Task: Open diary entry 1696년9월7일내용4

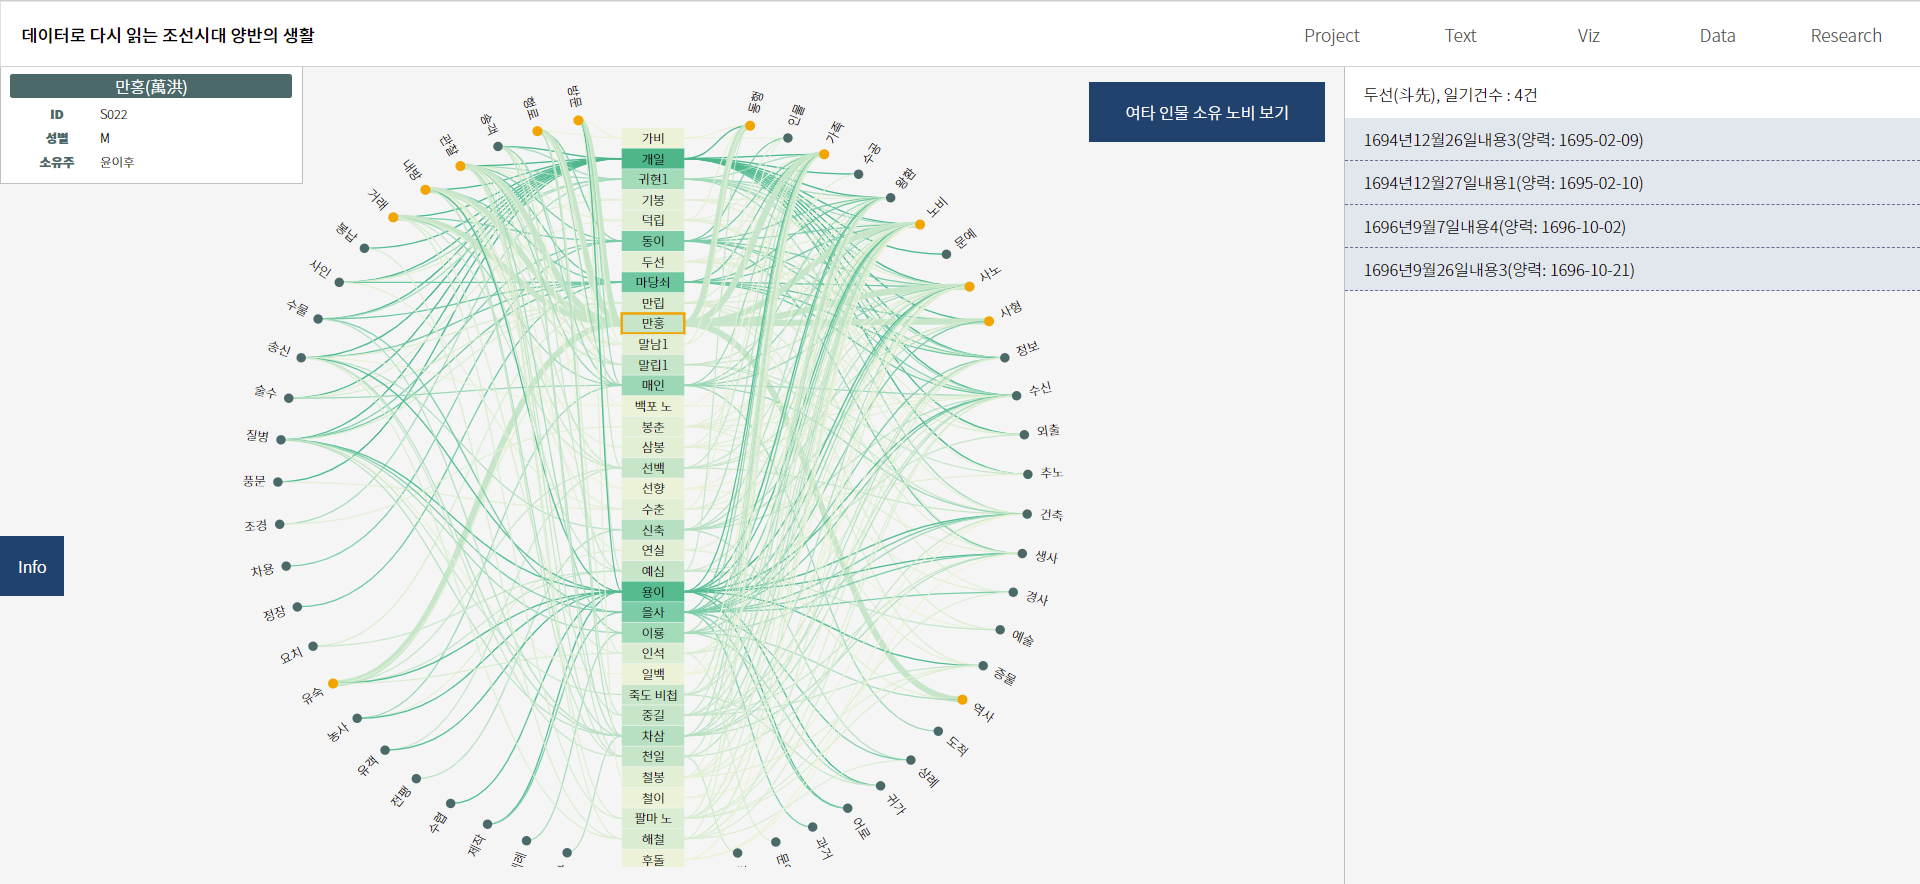Action: point(1494,227)
